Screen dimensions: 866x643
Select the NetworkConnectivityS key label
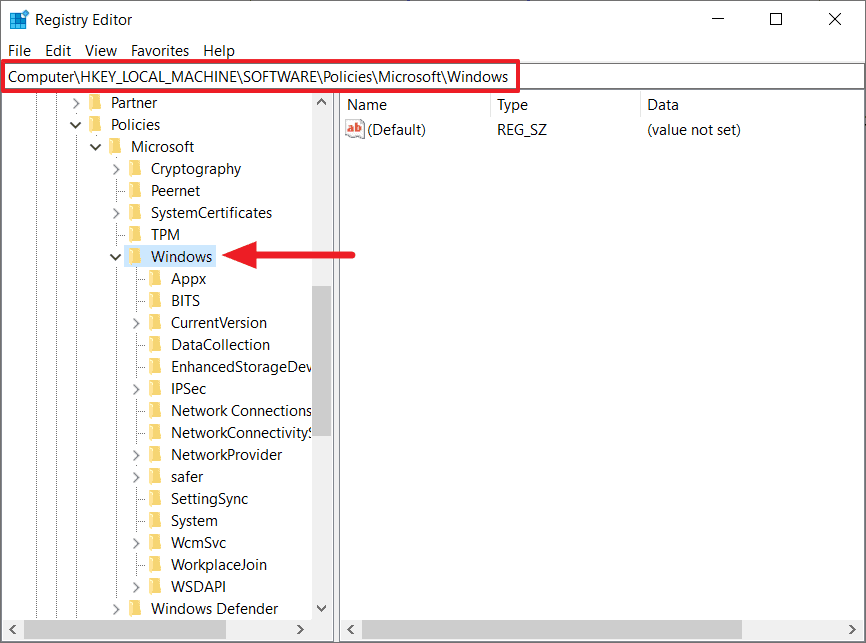coord(241,433)
